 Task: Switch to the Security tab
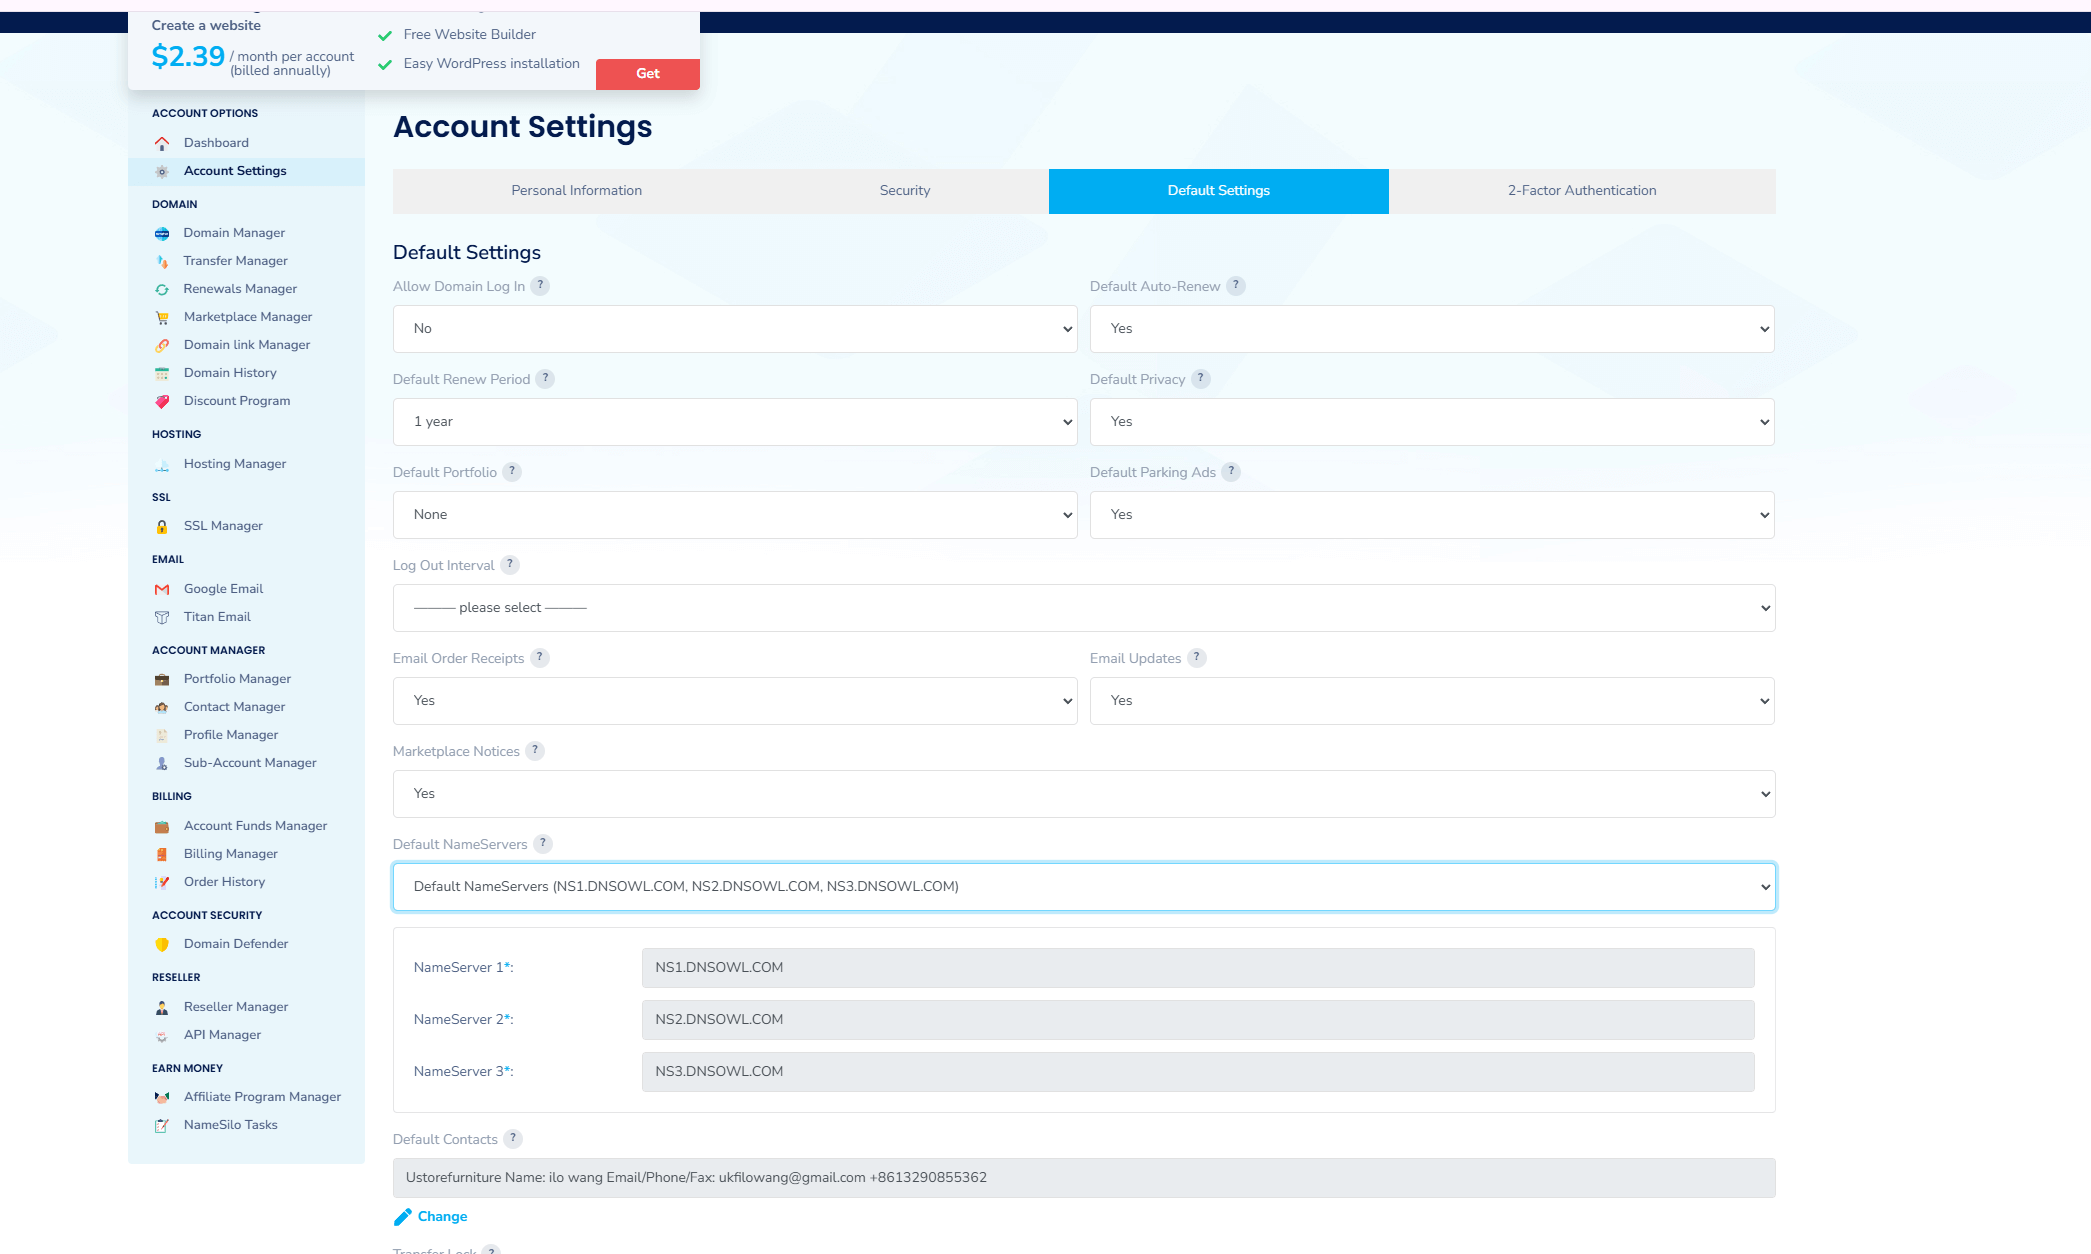pos(904,191)
